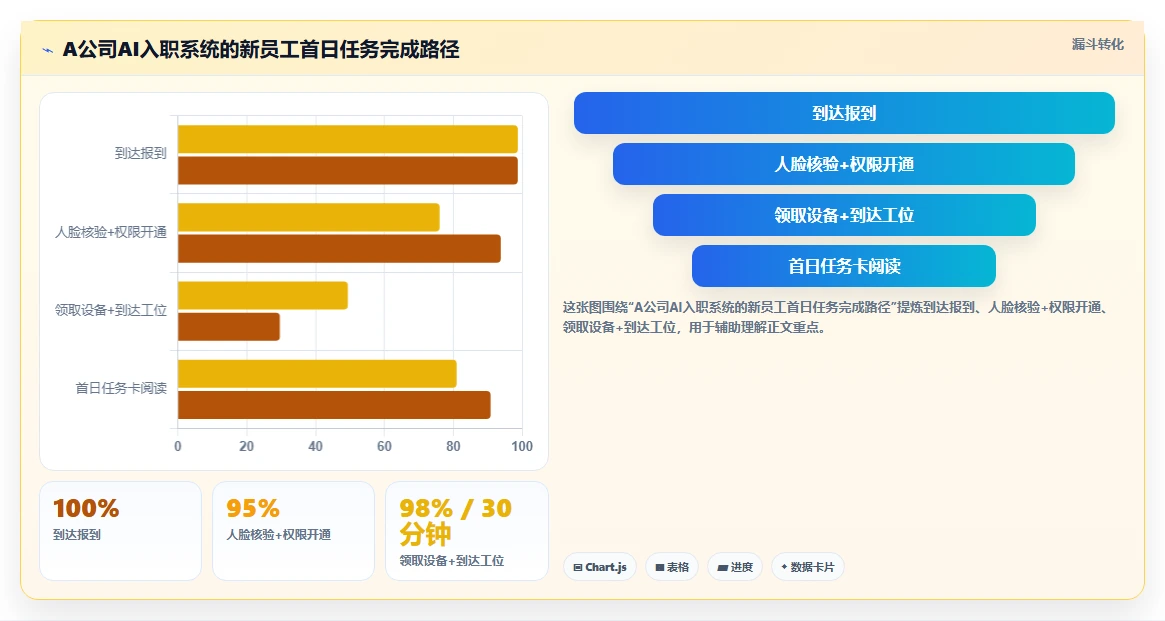Click the description paragraph beginning 这张图围绕
Viewport: 1165px width, 621px height.
pyautogui.click(x=836, y=317)
